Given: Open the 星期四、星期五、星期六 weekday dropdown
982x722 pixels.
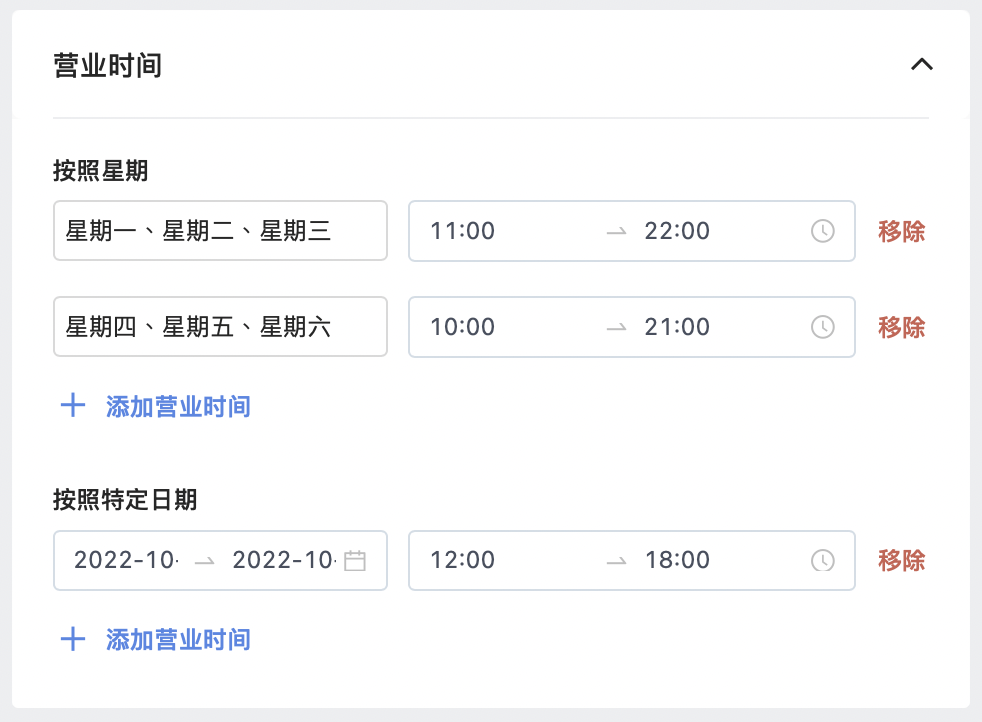Looking at the screenshot, I should tap(220, 327).
